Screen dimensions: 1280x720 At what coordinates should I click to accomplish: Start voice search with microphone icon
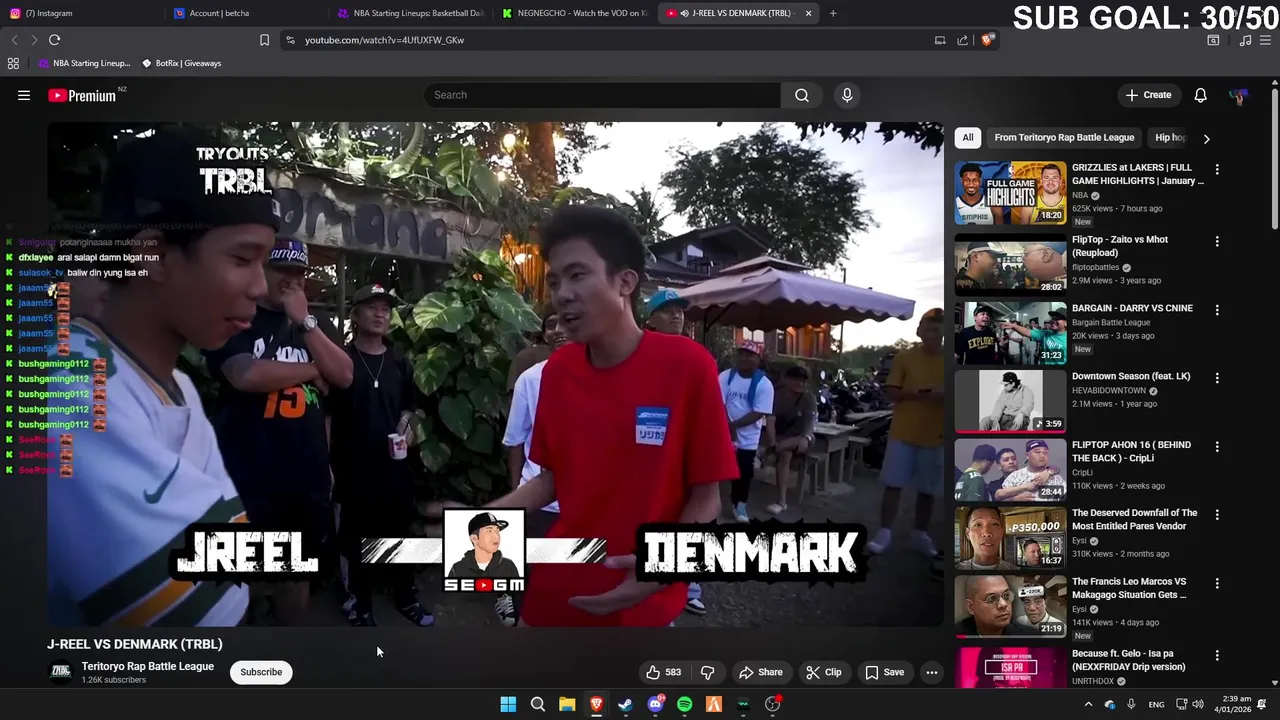847,95
